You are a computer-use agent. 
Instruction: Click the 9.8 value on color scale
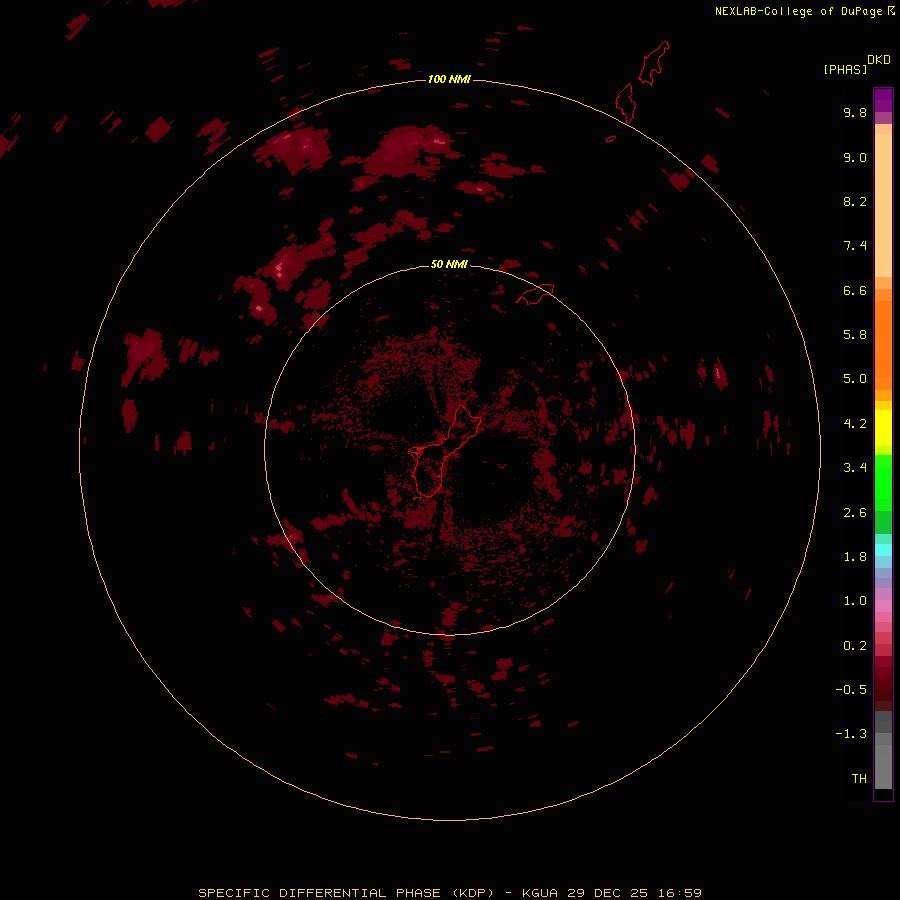pyautogui.click(x=855, y=112)
